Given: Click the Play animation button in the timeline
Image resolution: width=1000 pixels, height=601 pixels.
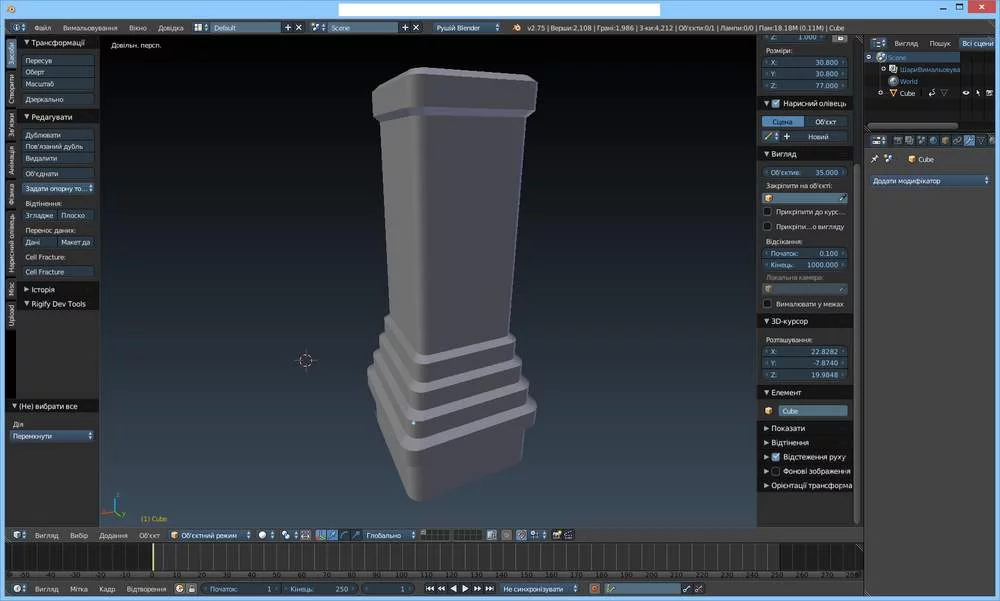Looking at the screenshot, I should 465,589.
